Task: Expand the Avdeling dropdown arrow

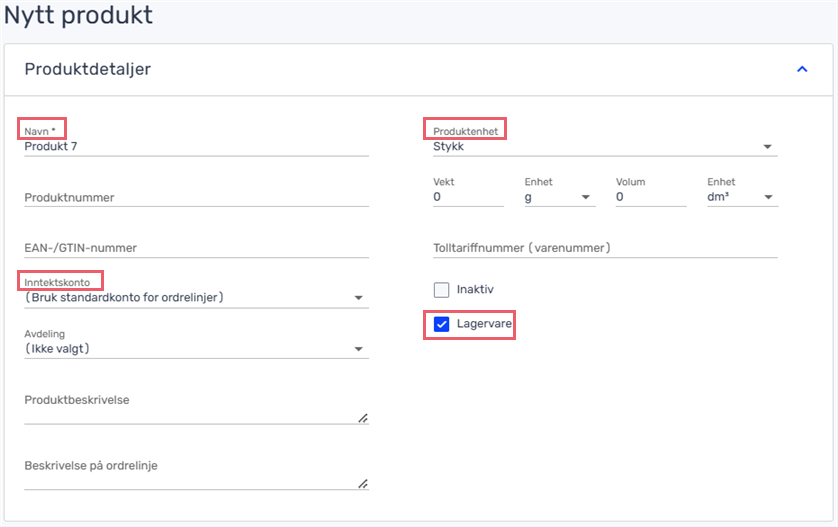Action: [359, 349]
